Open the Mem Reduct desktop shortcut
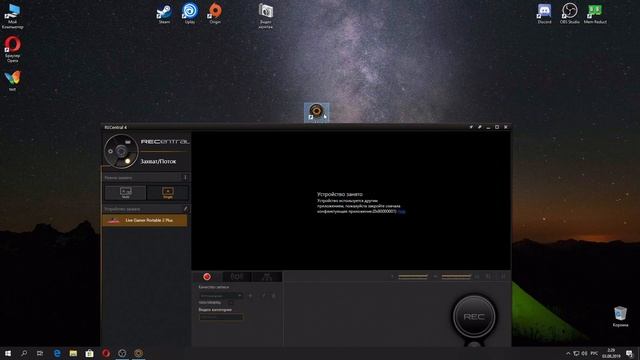Viewport: 640px width, 360px height. (595, 14)
